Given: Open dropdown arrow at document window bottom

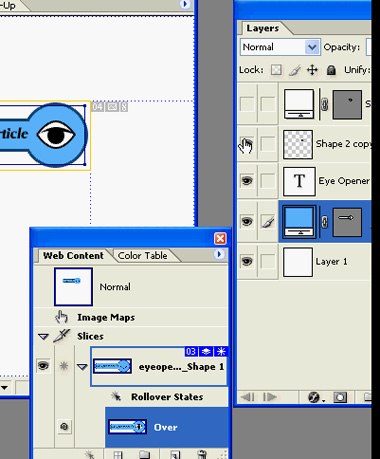Looking at the screenshot, I should coord(5,388).
